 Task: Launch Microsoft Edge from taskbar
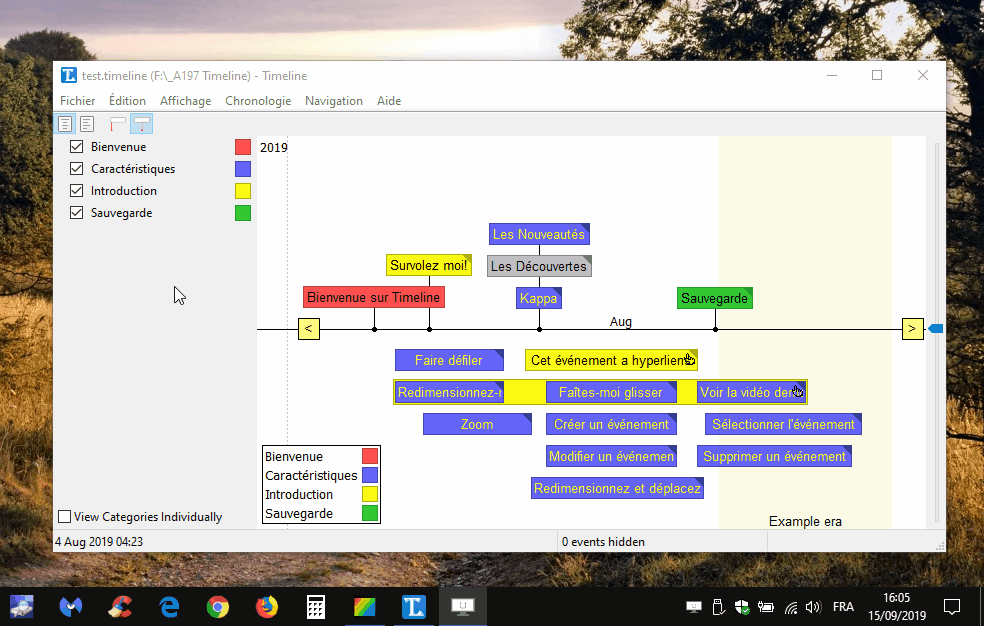point(169,607)
